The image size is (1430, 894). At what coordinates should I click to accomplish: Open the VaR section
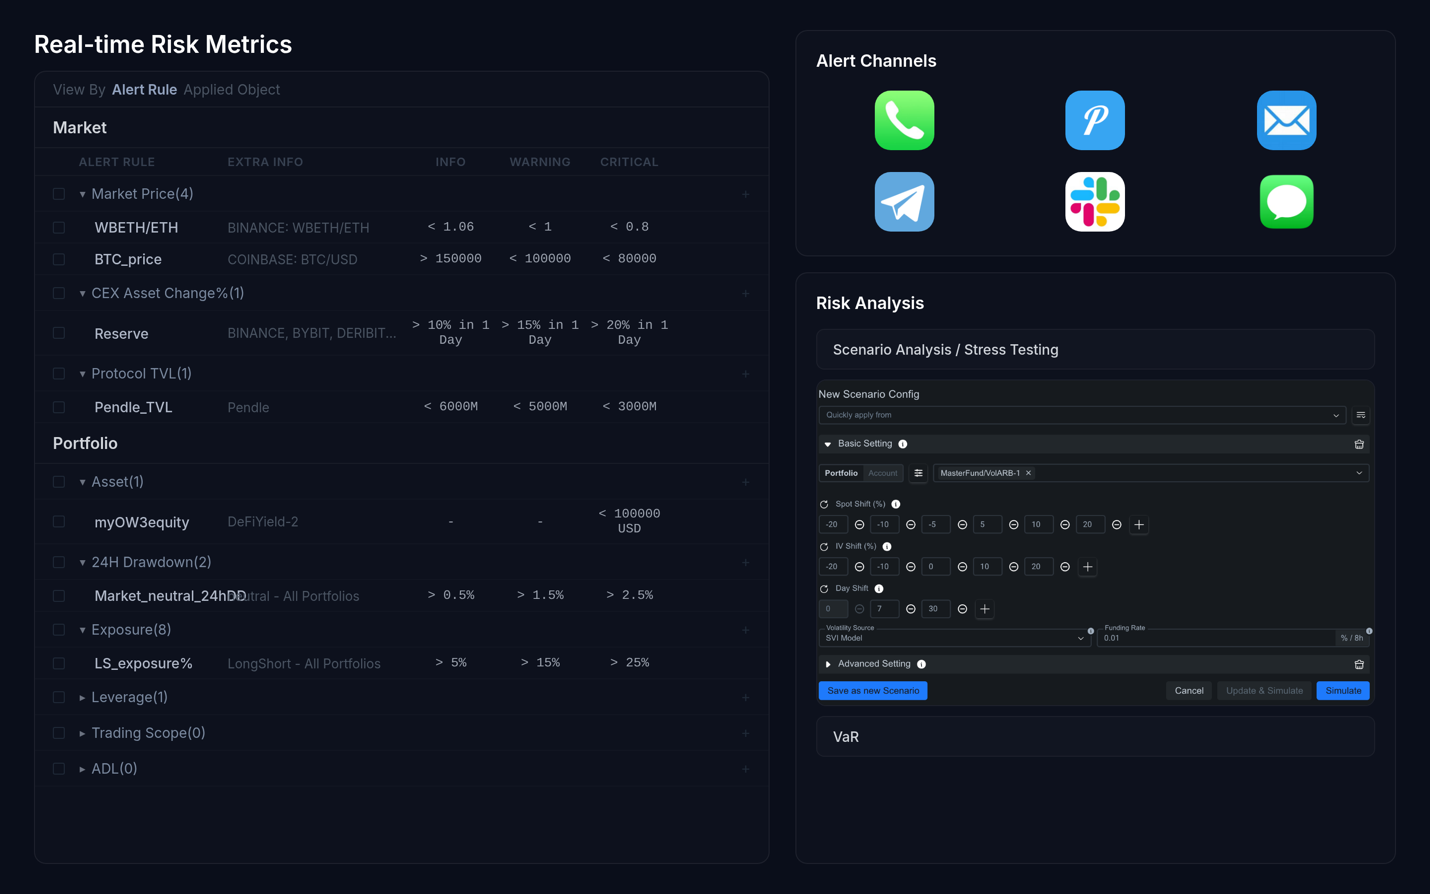click(x=1095, y=737)
